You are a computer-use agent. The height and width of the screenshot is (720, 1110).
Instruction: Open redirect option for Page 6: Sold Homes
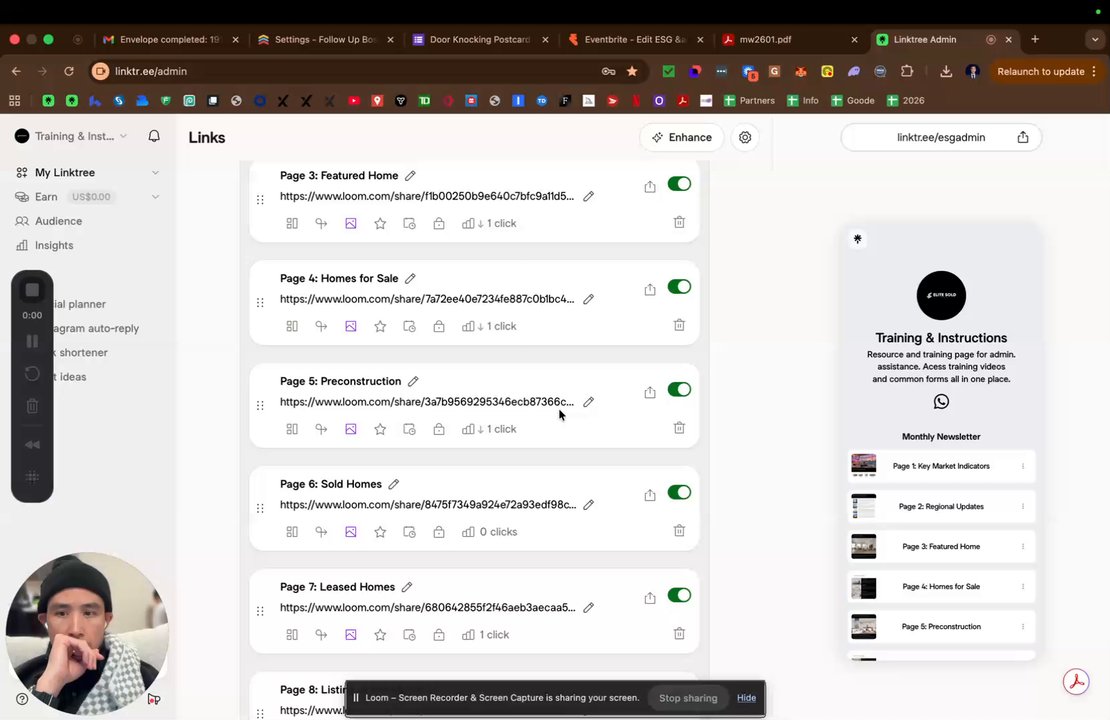321,532
